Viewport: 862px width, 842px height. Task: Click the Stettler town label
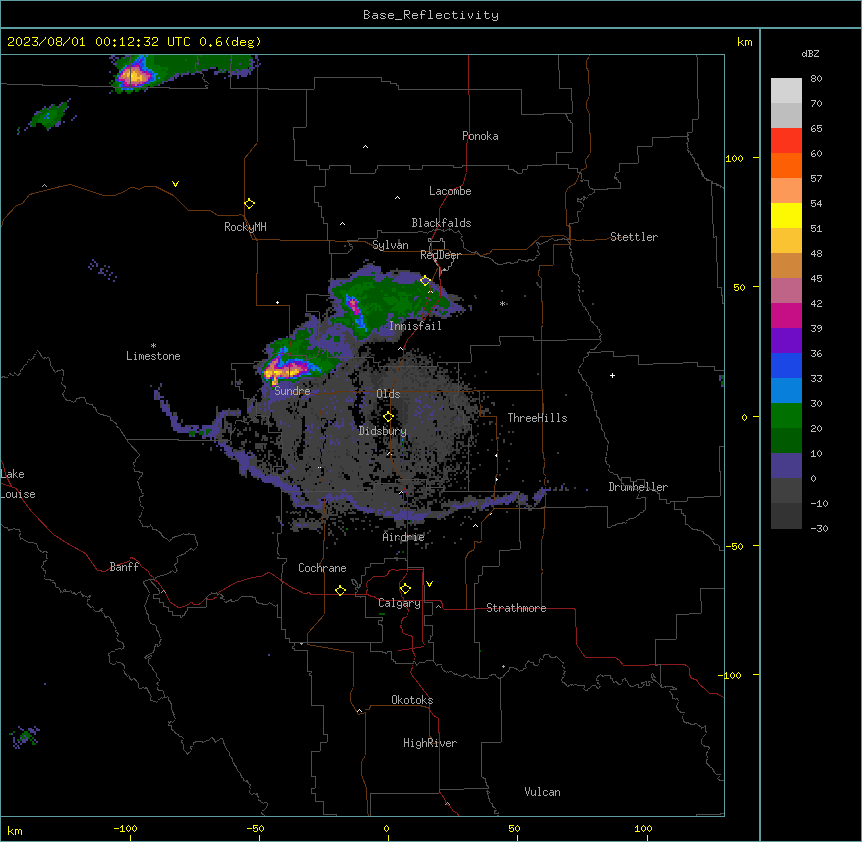pos(634,237)
